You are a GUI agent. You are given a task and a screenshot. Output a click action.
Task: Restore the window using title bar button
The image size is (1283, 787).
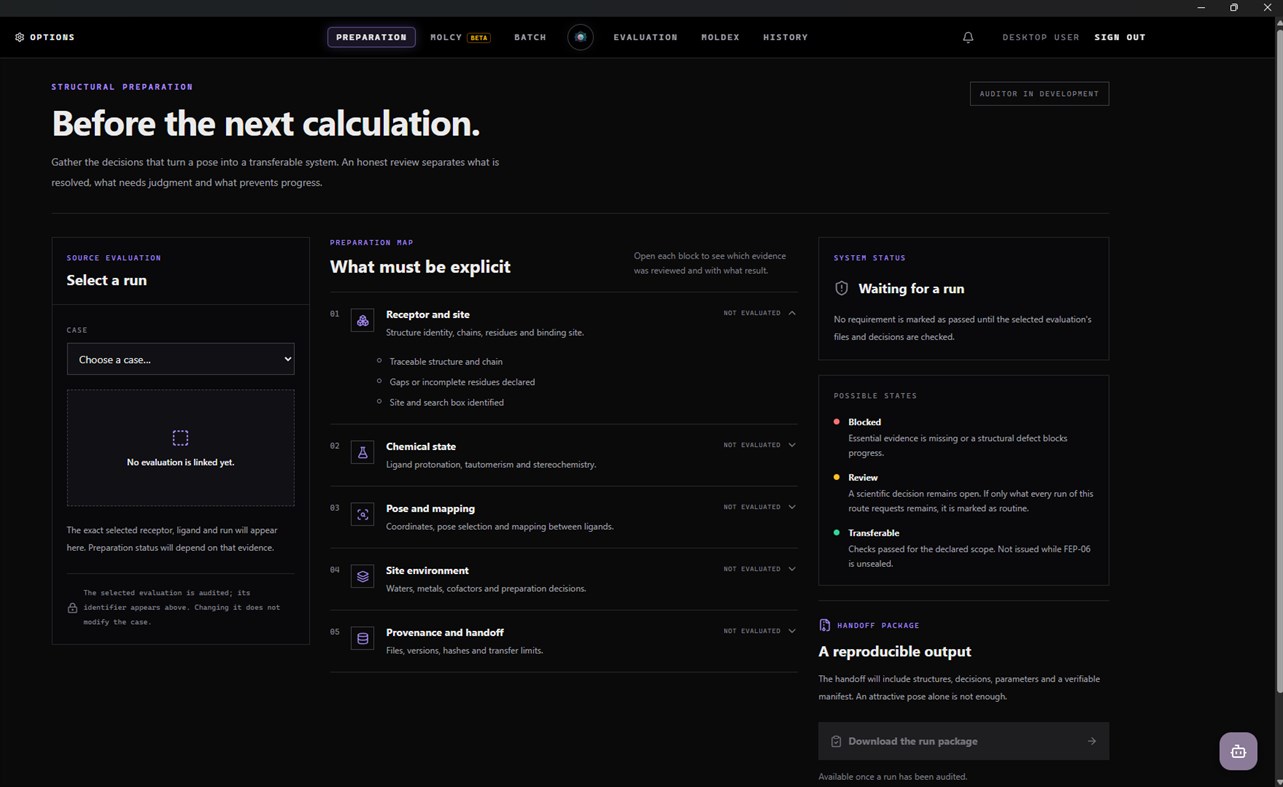click(1233, 7)
